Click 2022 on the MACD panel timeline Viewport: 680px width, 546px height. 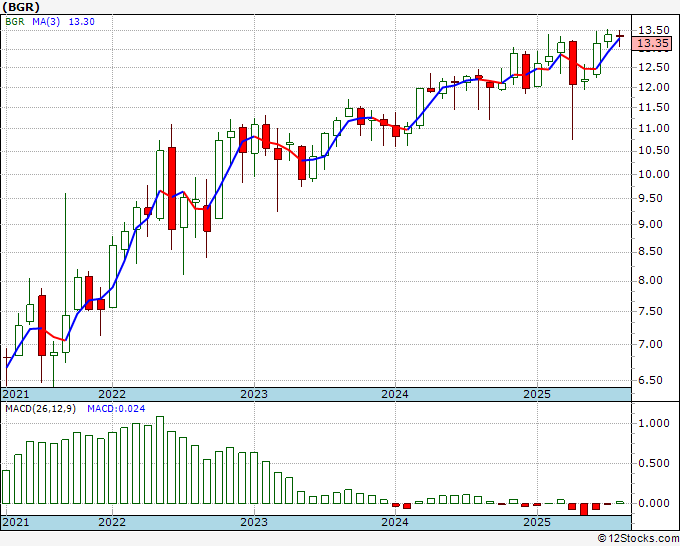click(112, 522)
